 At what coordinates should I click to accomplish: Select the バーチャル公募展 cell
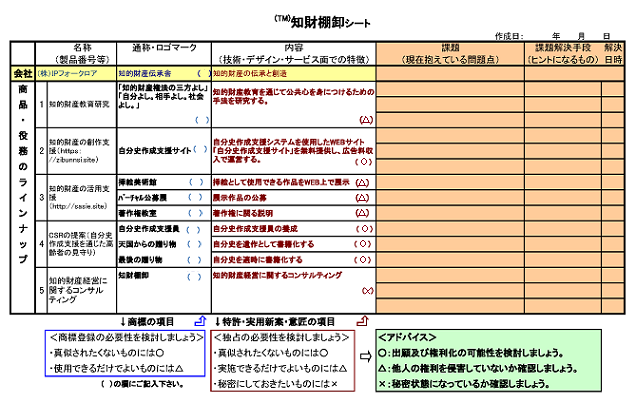(164, 197)
